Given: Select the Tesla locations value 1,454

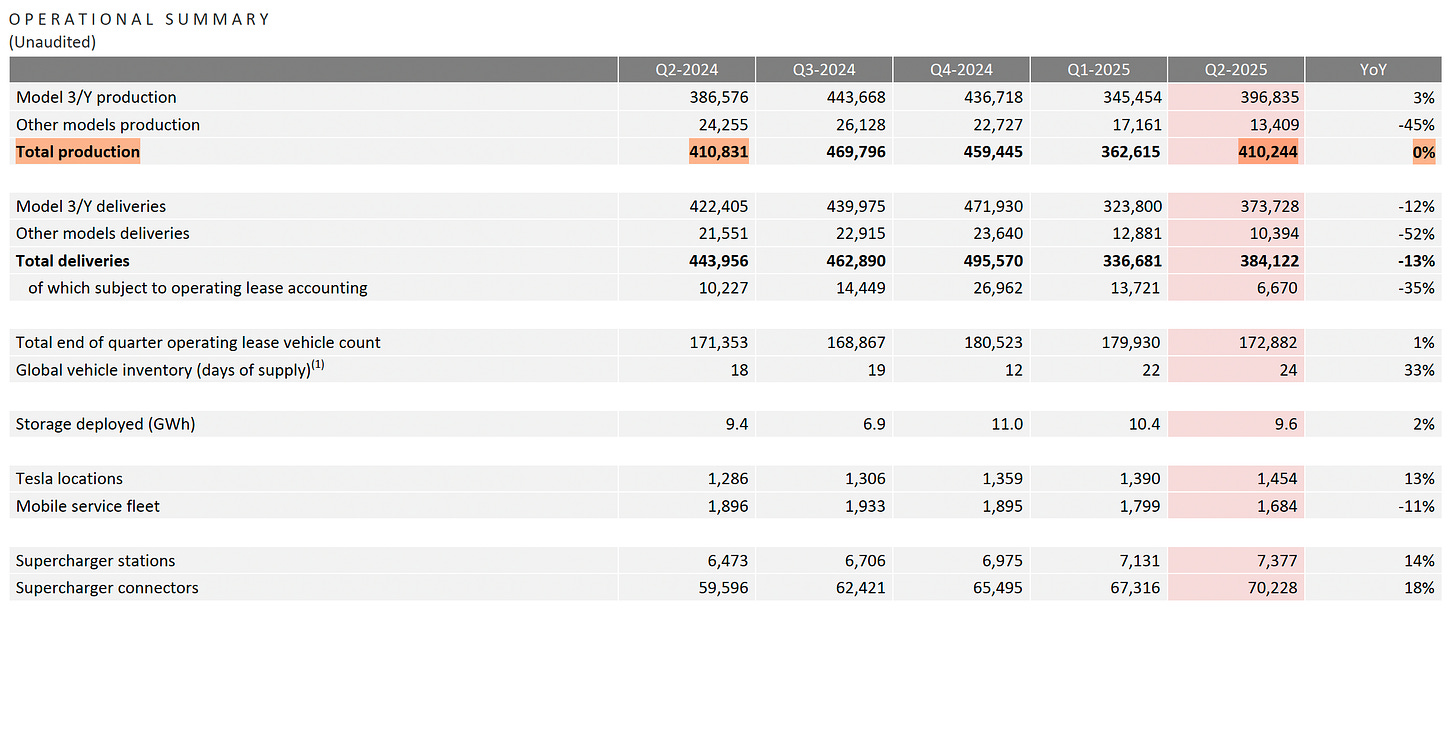Looking at the screenshot, I should coord(1278,478).
